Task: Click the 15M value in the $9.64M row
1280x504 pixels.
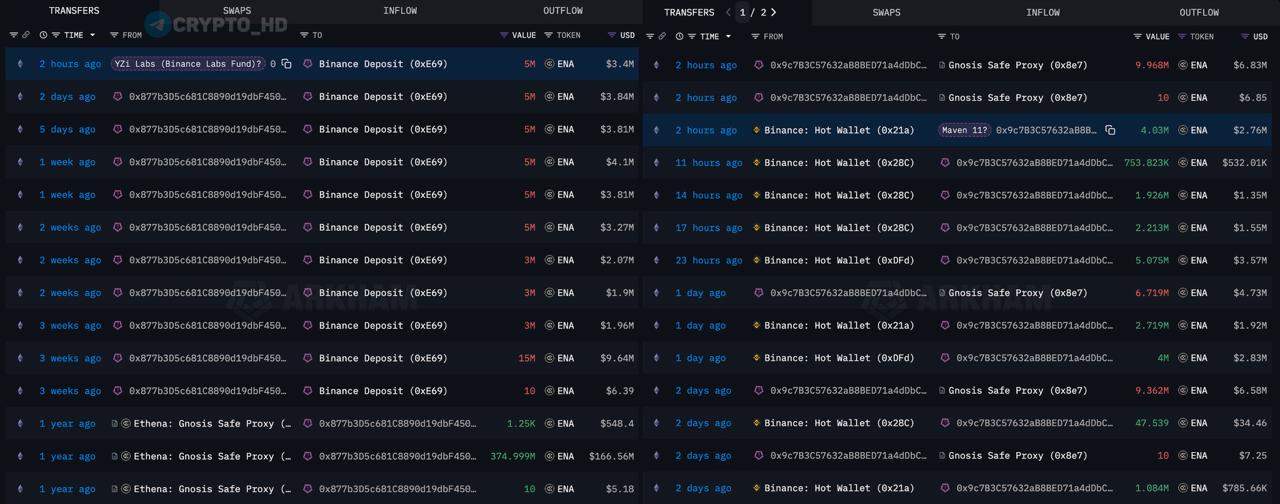Action: 526,358
